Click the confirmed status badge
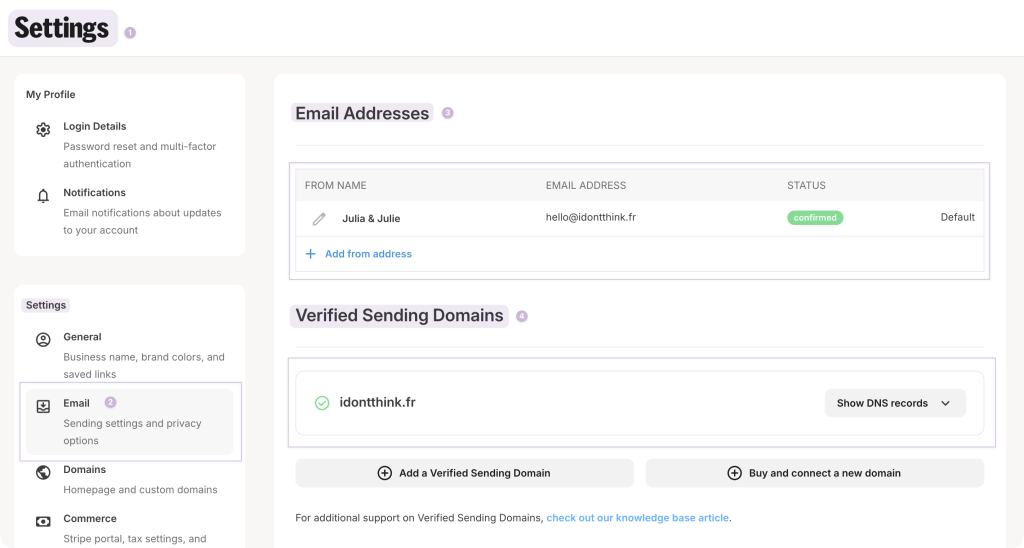Image resolution: width=1024 pixels, height=548 pixels. 814,217
